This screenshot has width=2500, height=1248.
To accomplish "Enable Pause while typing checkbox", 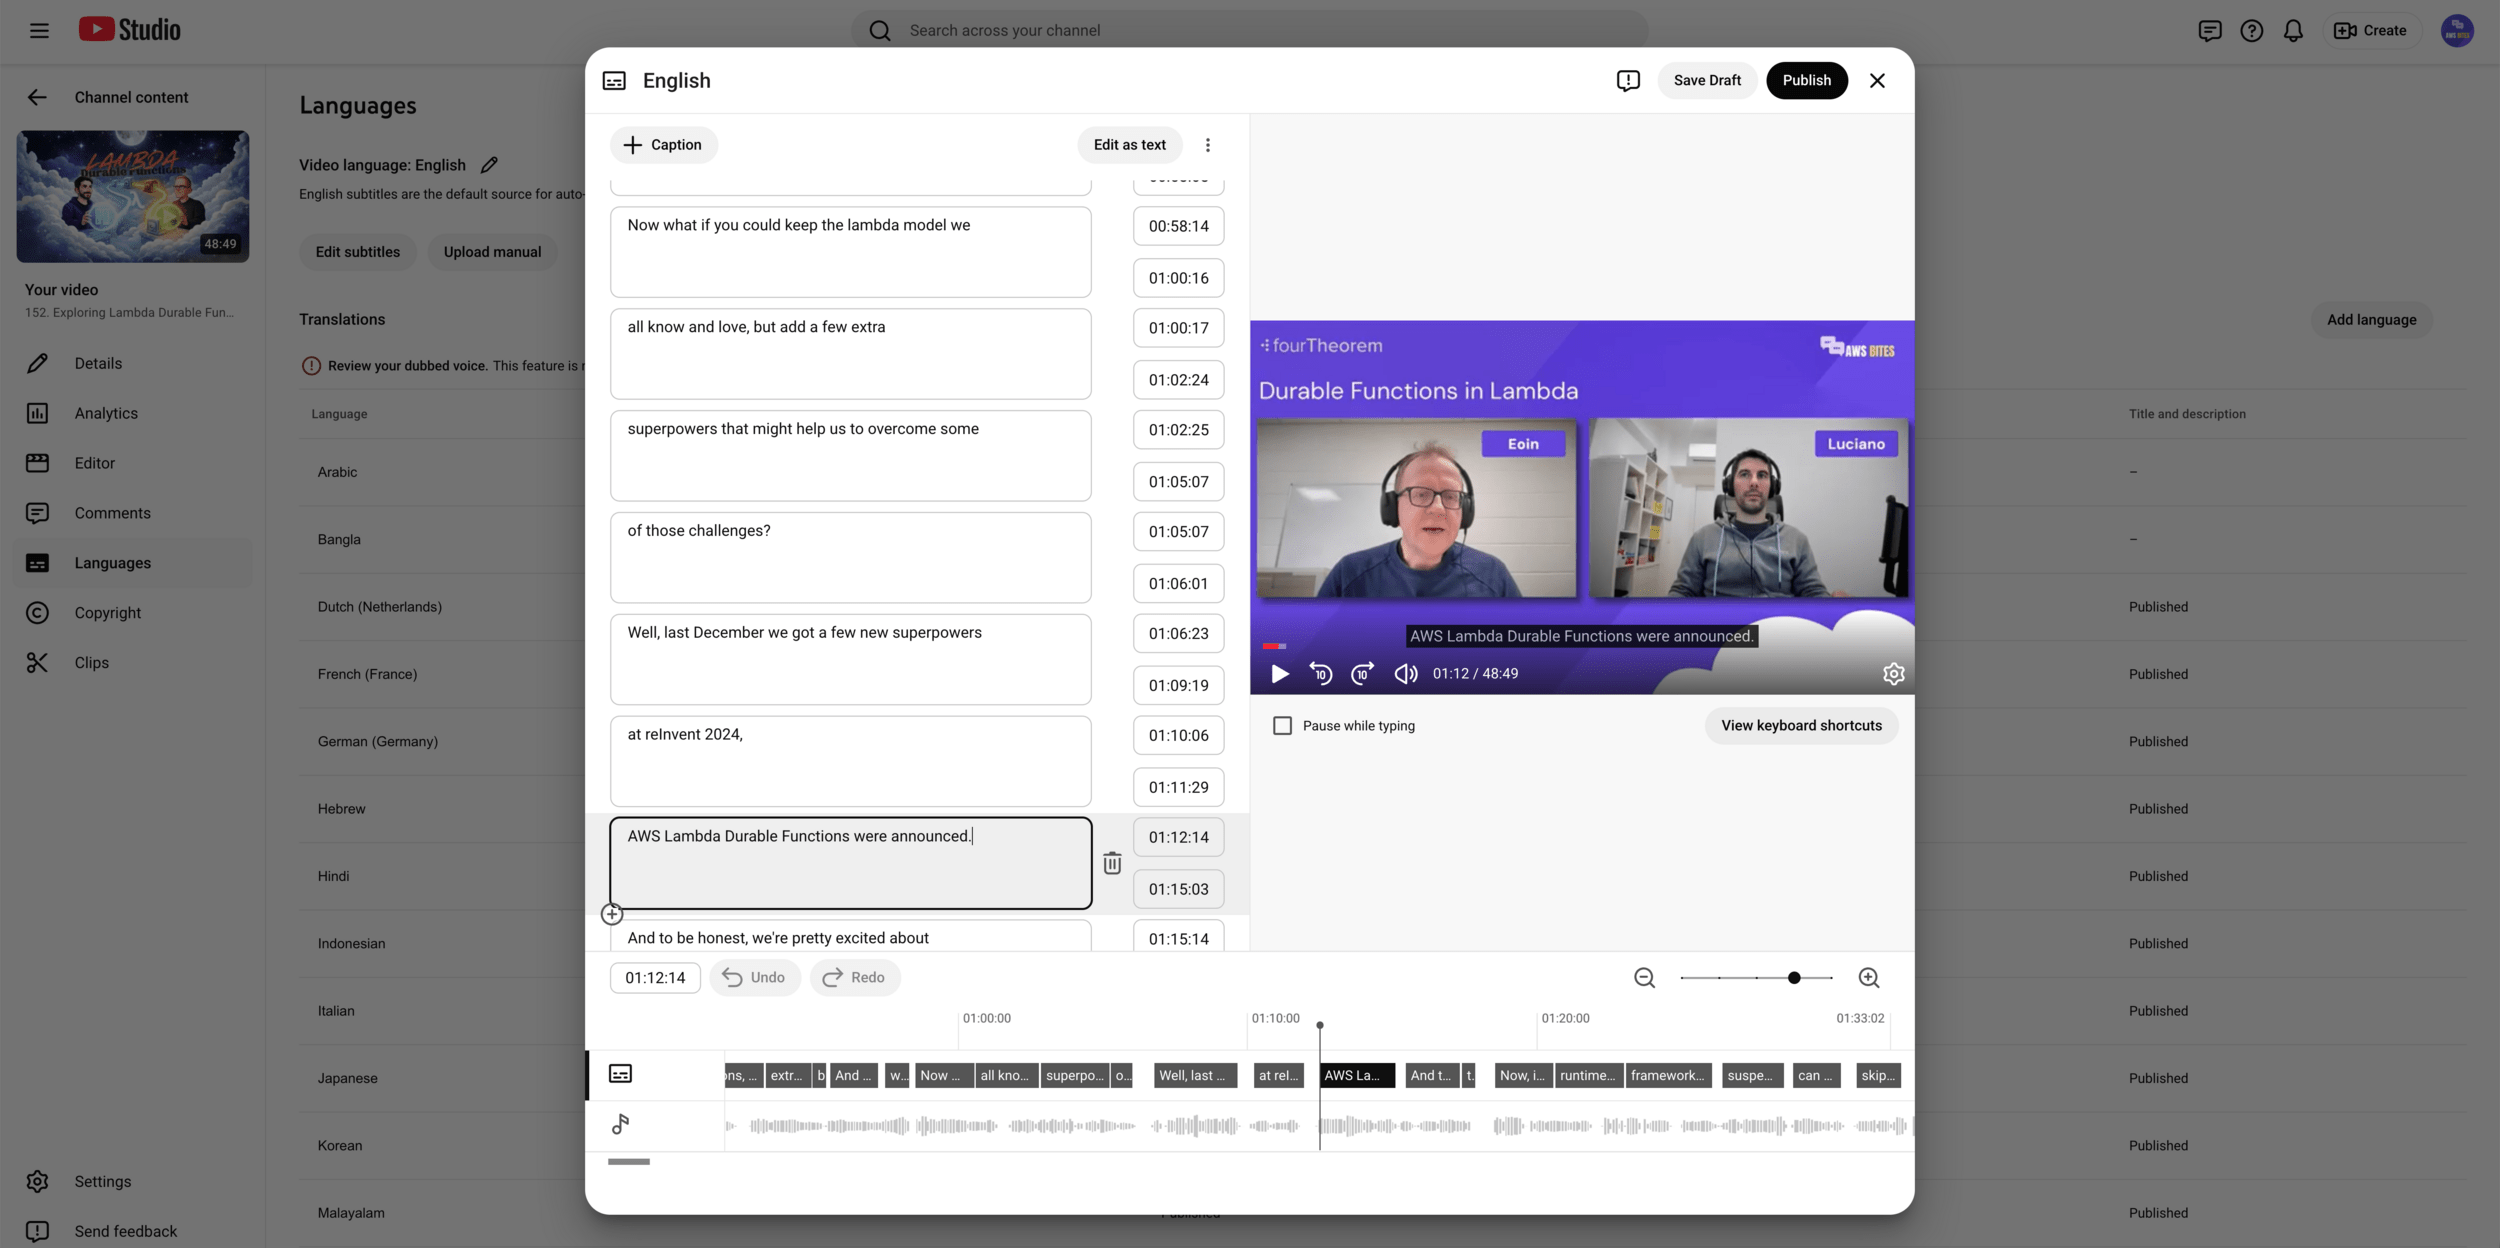I will tap(1282, 726).
